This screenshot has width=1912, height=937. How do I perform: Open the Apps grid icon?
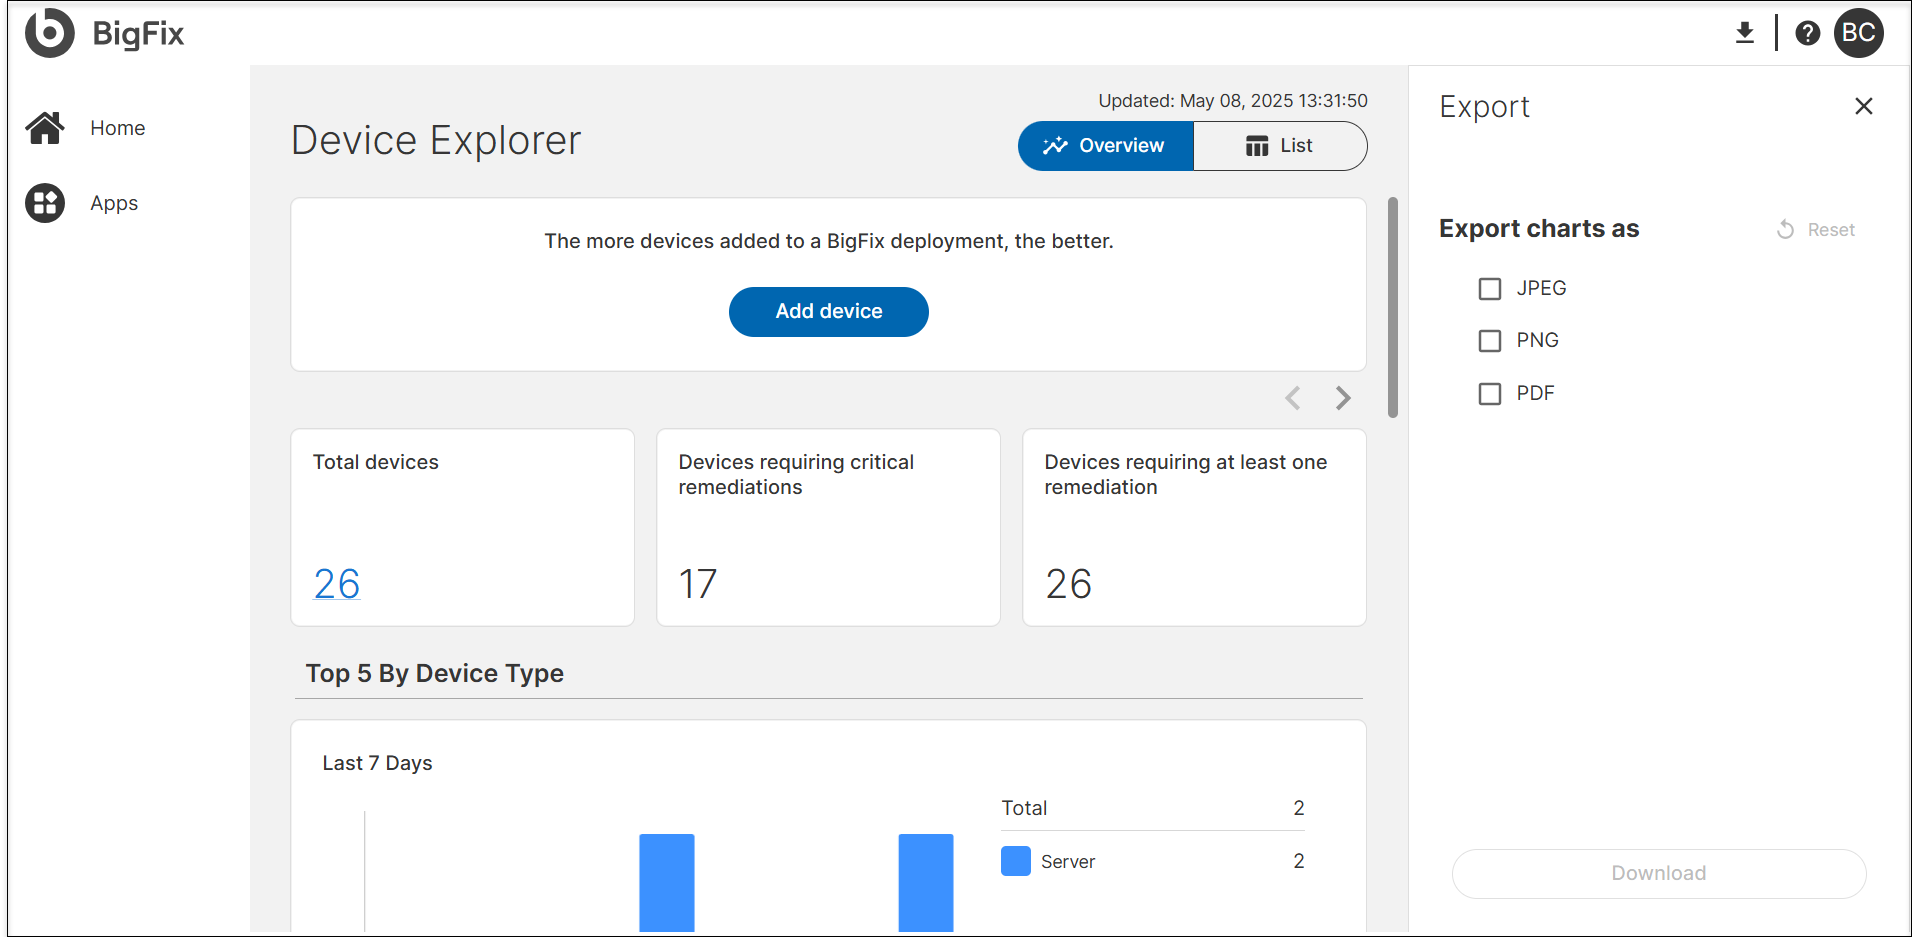[x=45, y=203]
